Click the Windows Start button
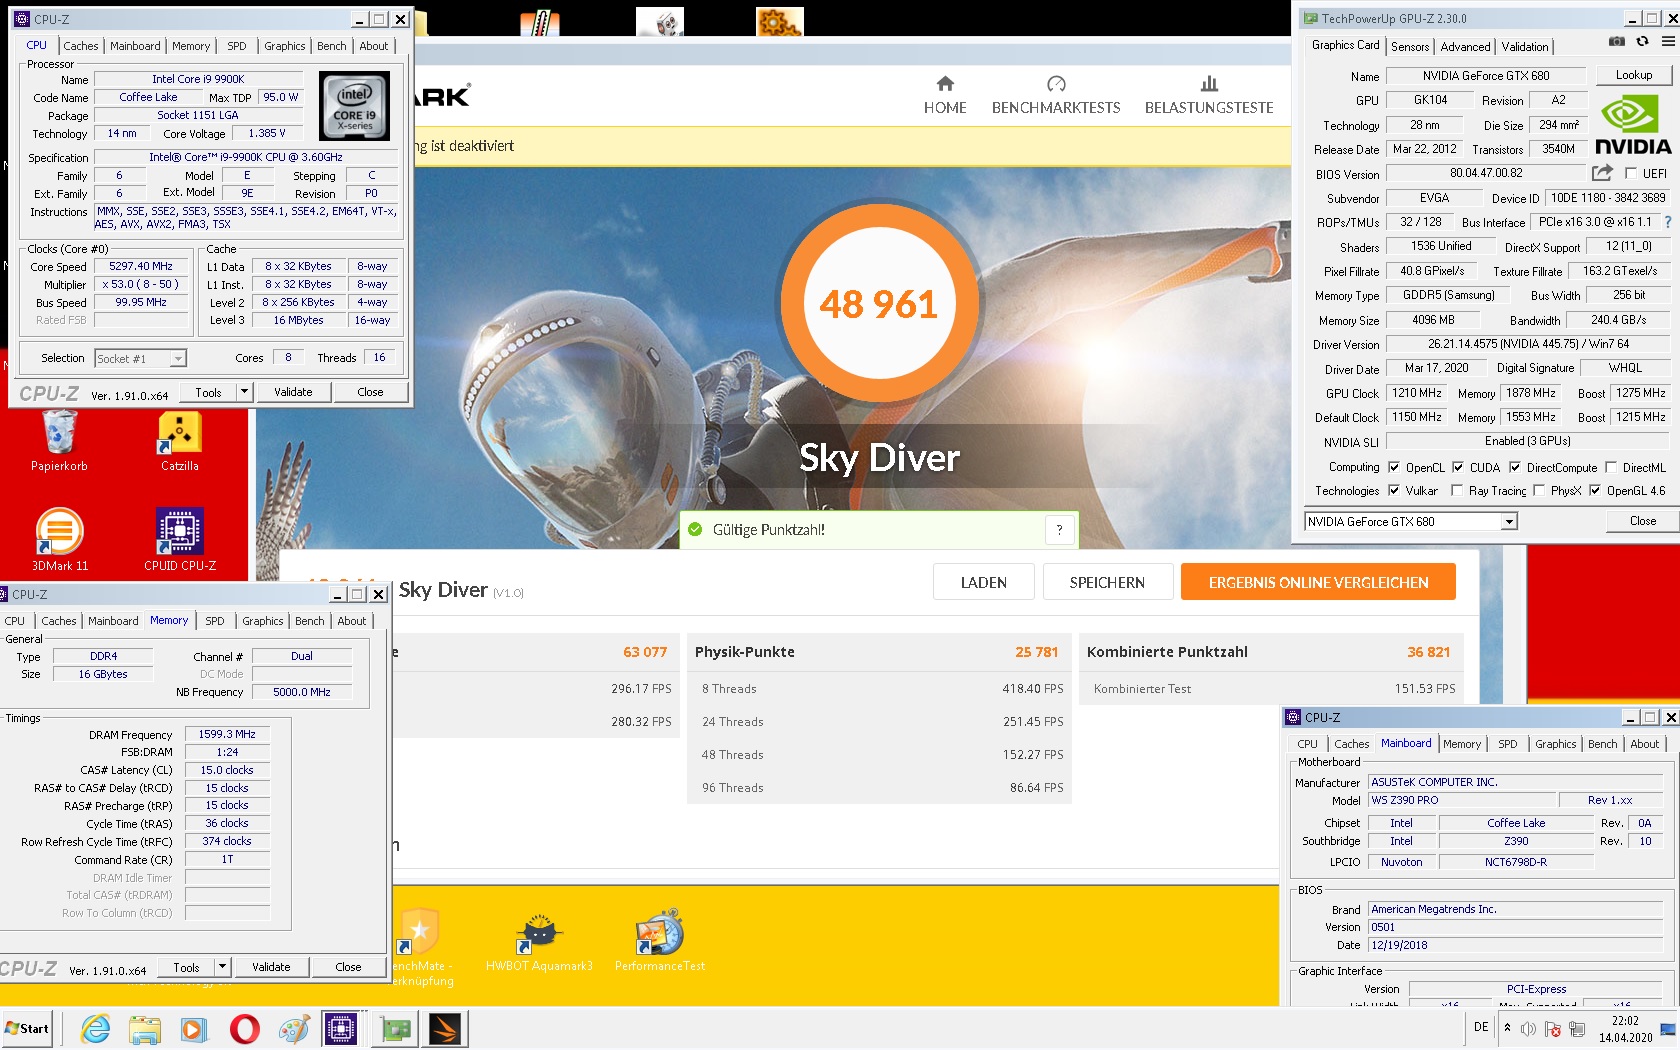Viewport: 1680px width, 1050px height. pyautogui.click(x=27, y=1029)
